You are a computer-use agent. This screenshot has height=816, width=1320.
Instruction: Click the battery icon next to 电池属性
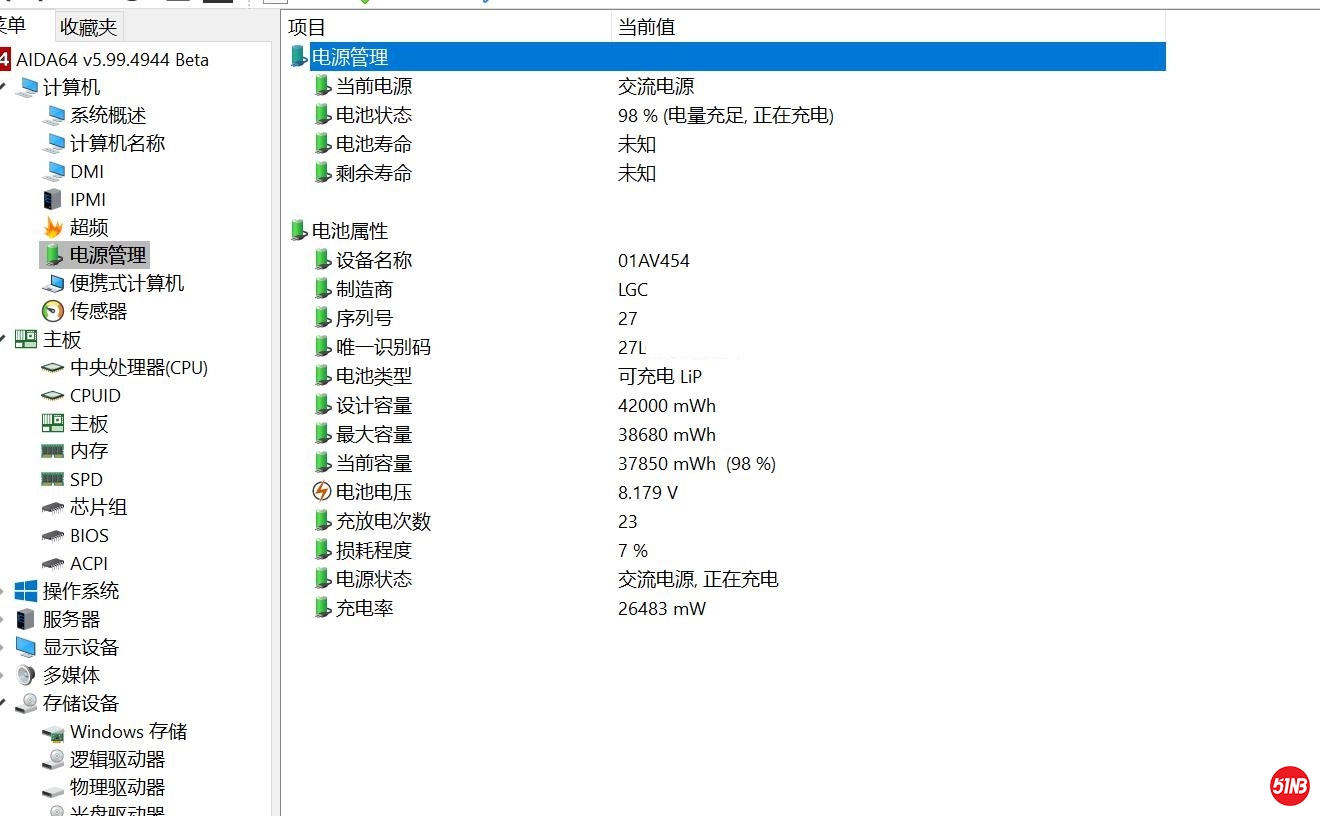(298, 230)
